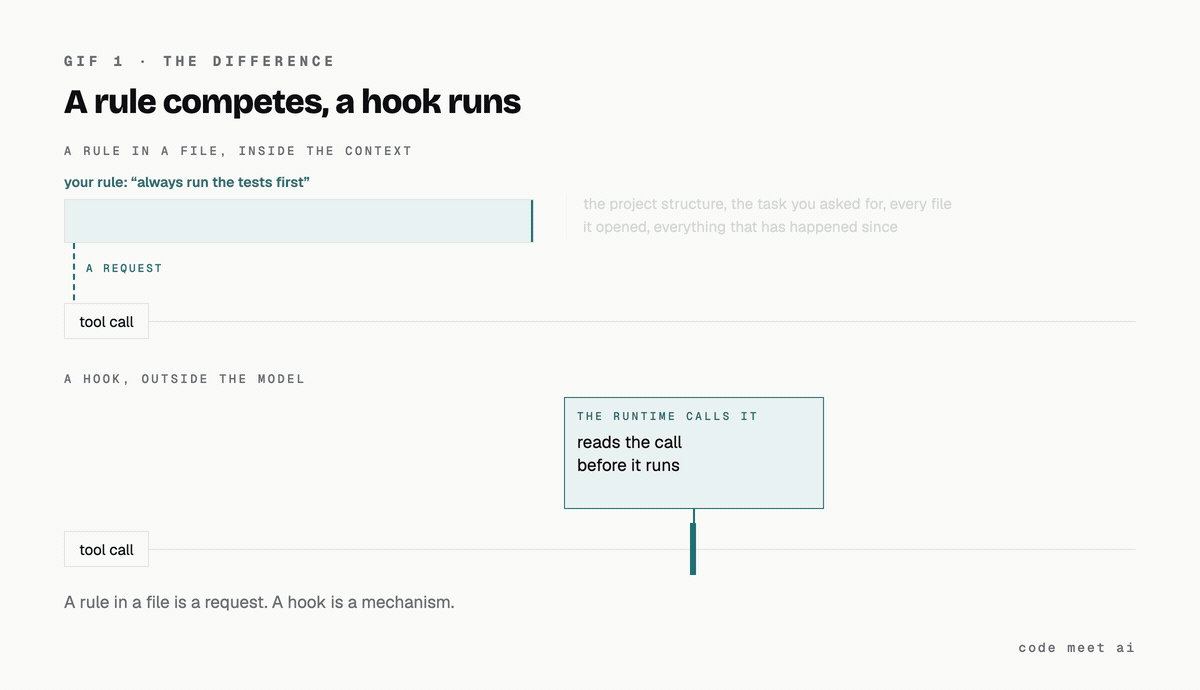Click the "tool call" box in the hook section
Viewport: 1200px width, 690px height.
(x=106, y=550)
